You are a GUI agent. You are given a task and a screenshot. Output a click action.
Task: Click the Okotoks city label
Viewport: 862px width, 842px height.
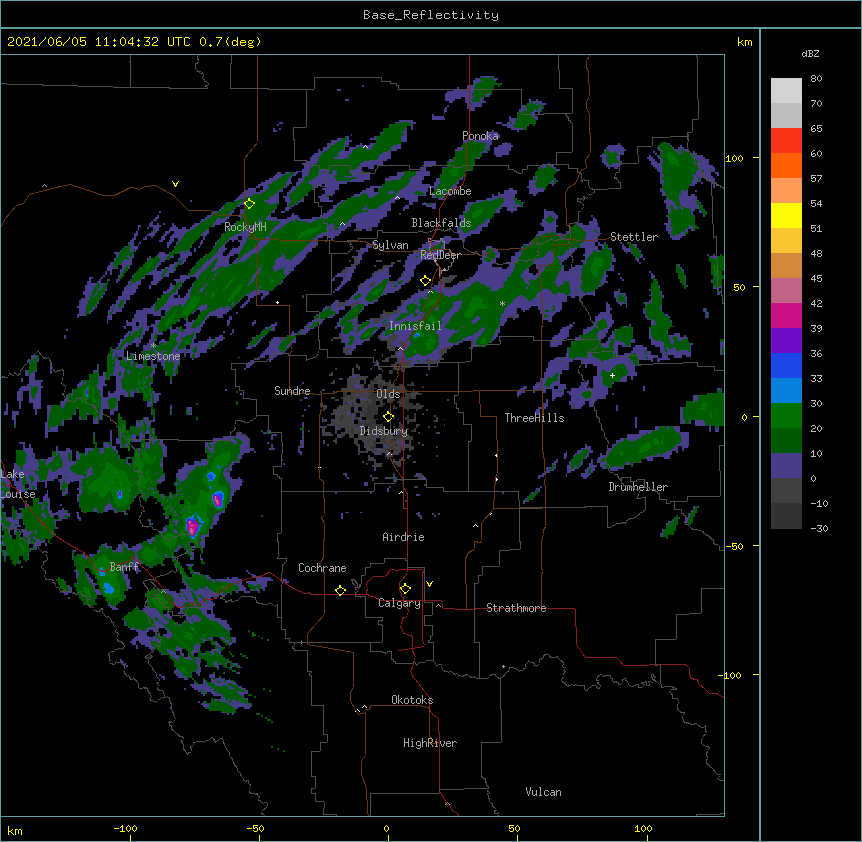(x=412, y=700)
